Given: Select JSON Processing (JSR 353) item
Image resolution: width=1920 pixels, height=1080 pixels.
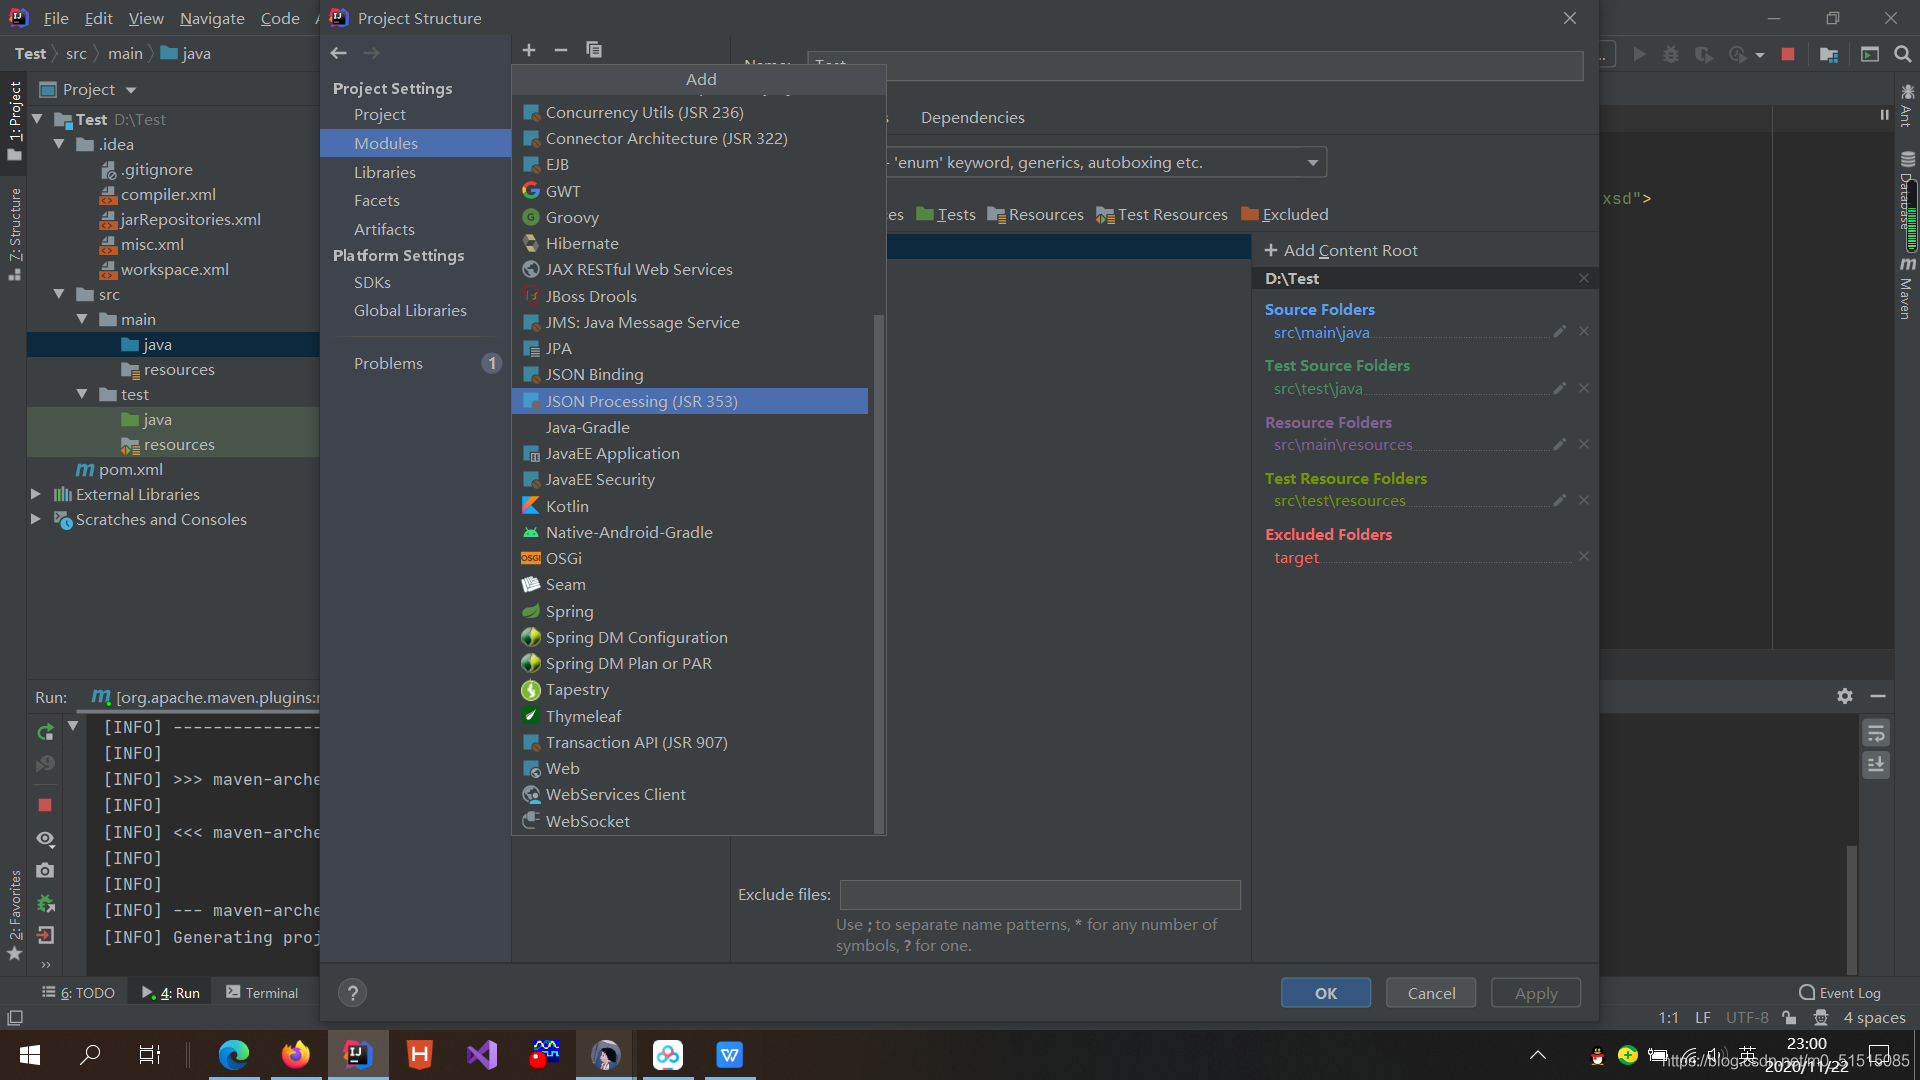Looking at the screenshot, I should click(690, 401).
